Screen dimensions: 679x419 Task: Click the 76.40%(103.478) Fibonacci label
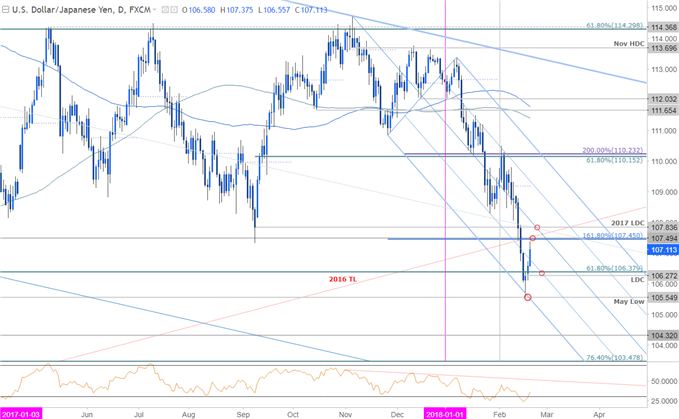[614, 358]
